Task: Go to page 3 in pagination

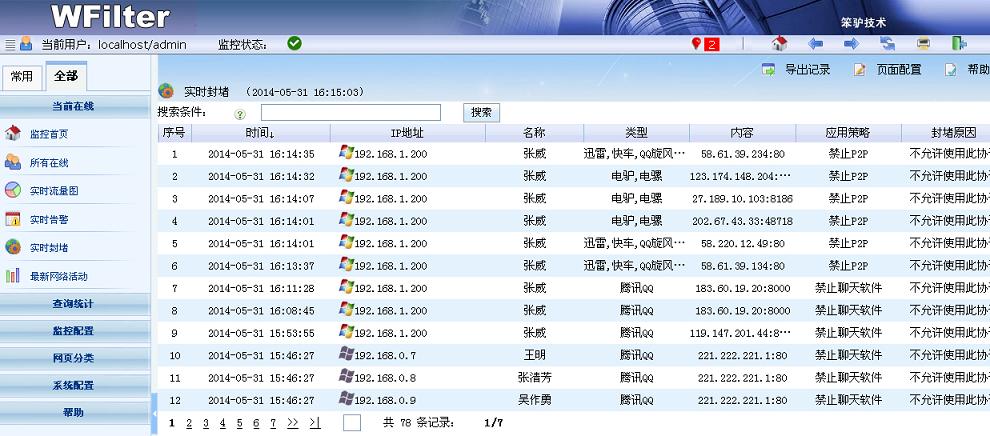Action: (x=206, y=423)
